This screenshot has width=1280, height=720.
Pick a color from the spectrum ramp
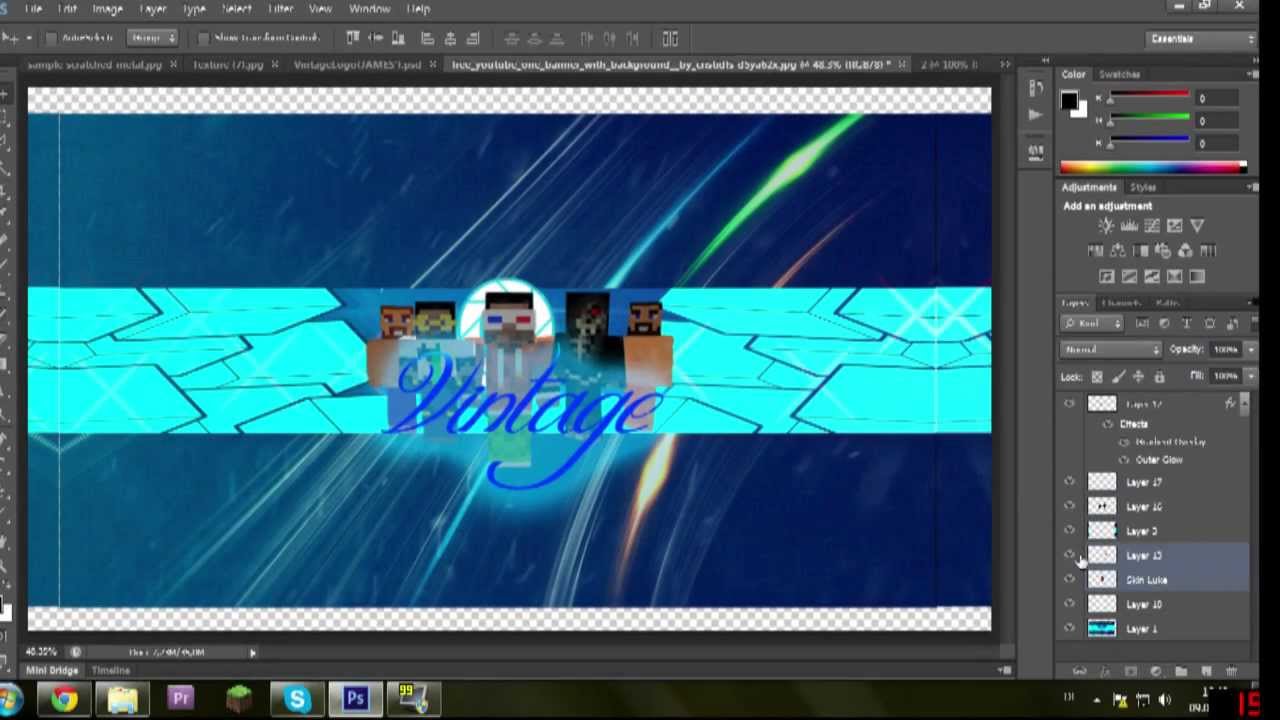pos(1153,167)
